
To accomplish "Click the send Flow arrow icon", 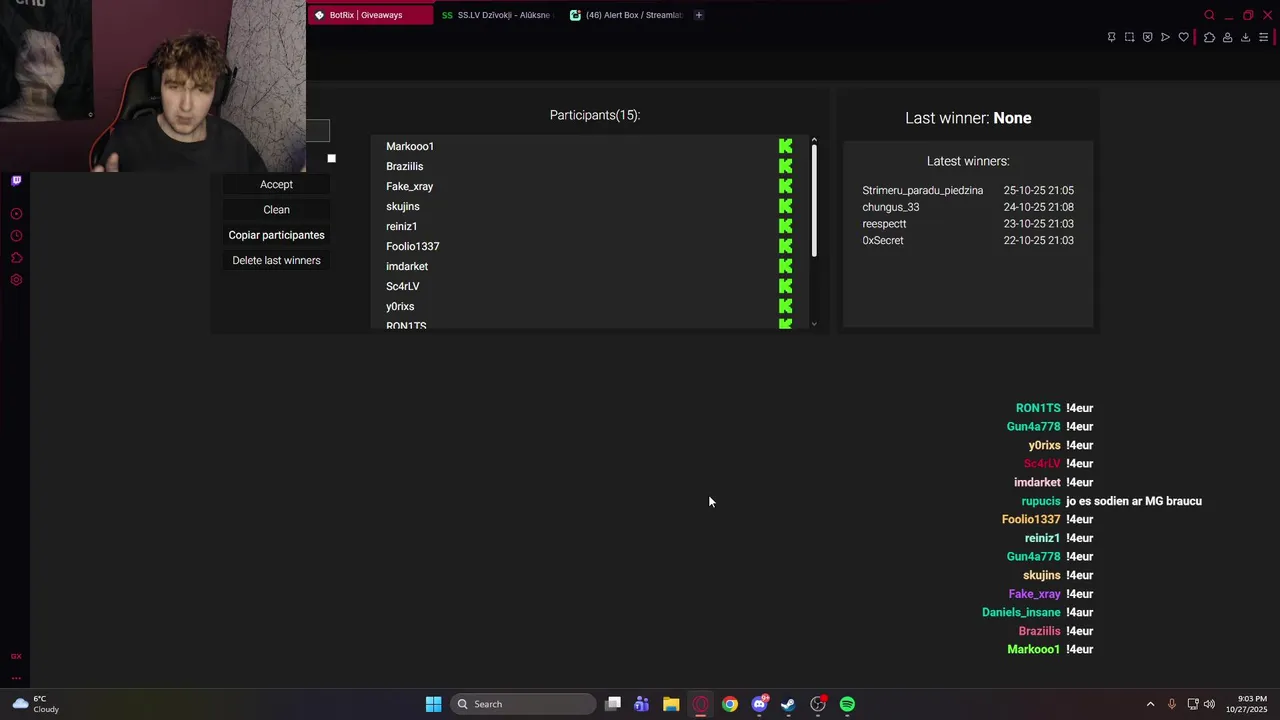I will (1165, 37).
